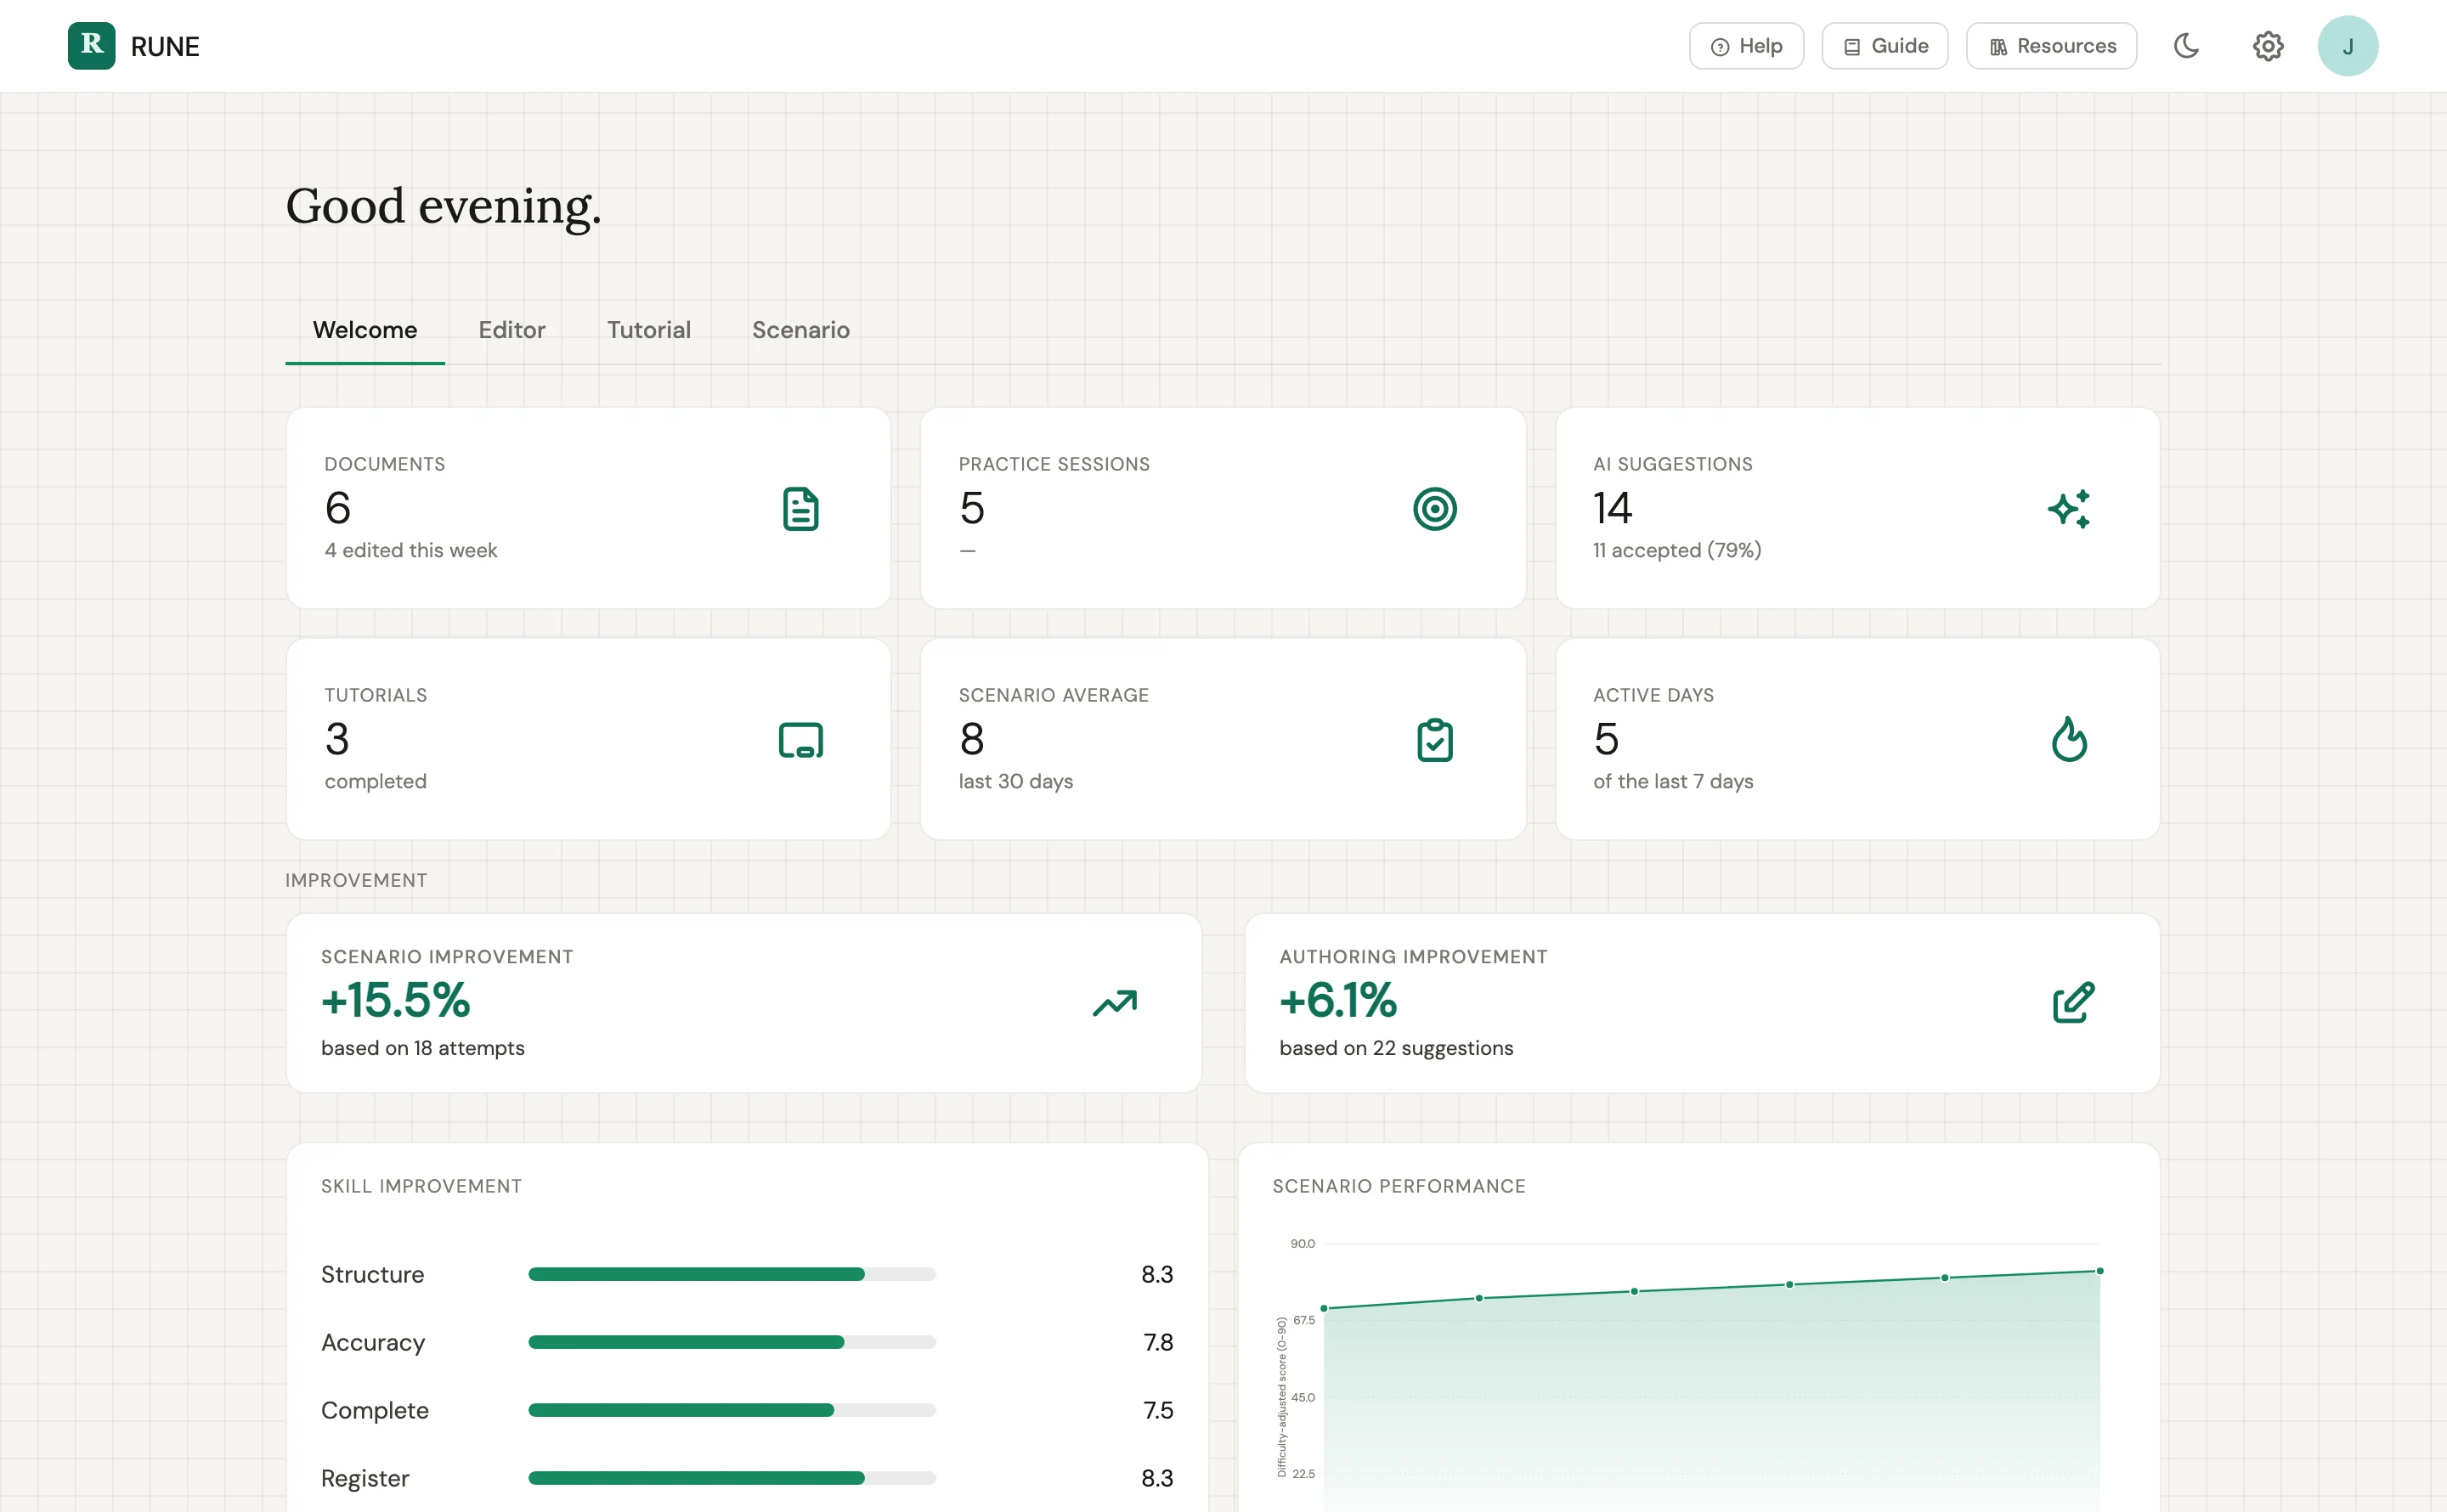Click the Register score 8.3
Image resolution: width=2447 pixels, height=1512 pixels.
pos(1156,1478)
